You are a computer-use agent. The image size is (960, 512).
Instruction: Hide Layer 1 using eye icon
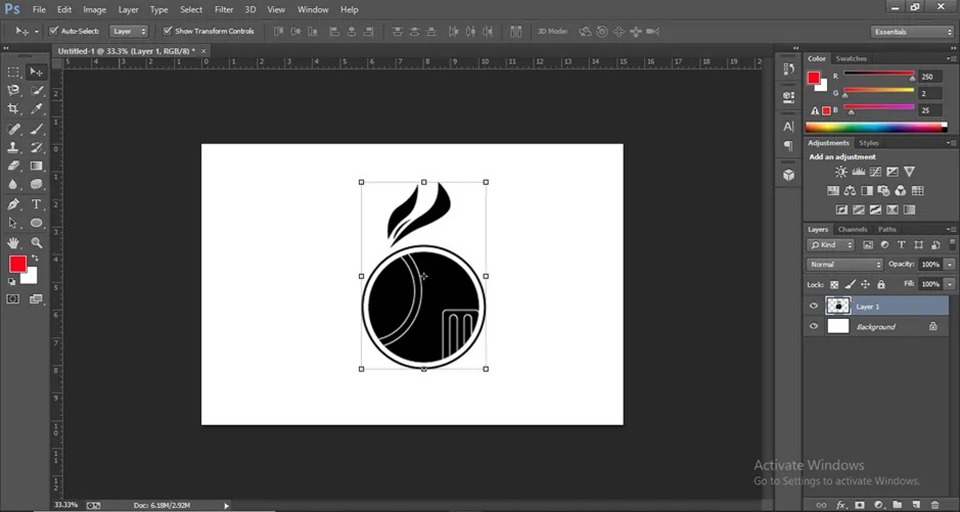pyautogui.click(x=813, y=306)
